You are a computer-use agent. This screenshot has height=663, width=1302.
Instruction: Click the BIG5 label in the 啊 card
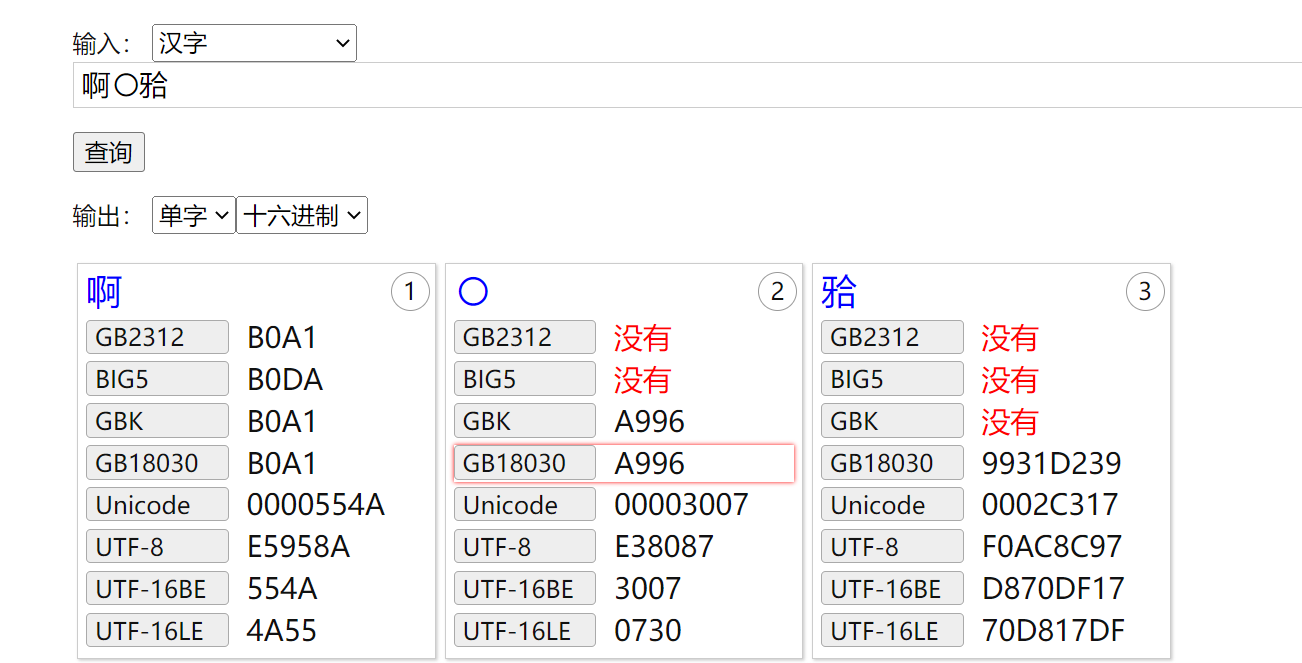pos(157,379)
